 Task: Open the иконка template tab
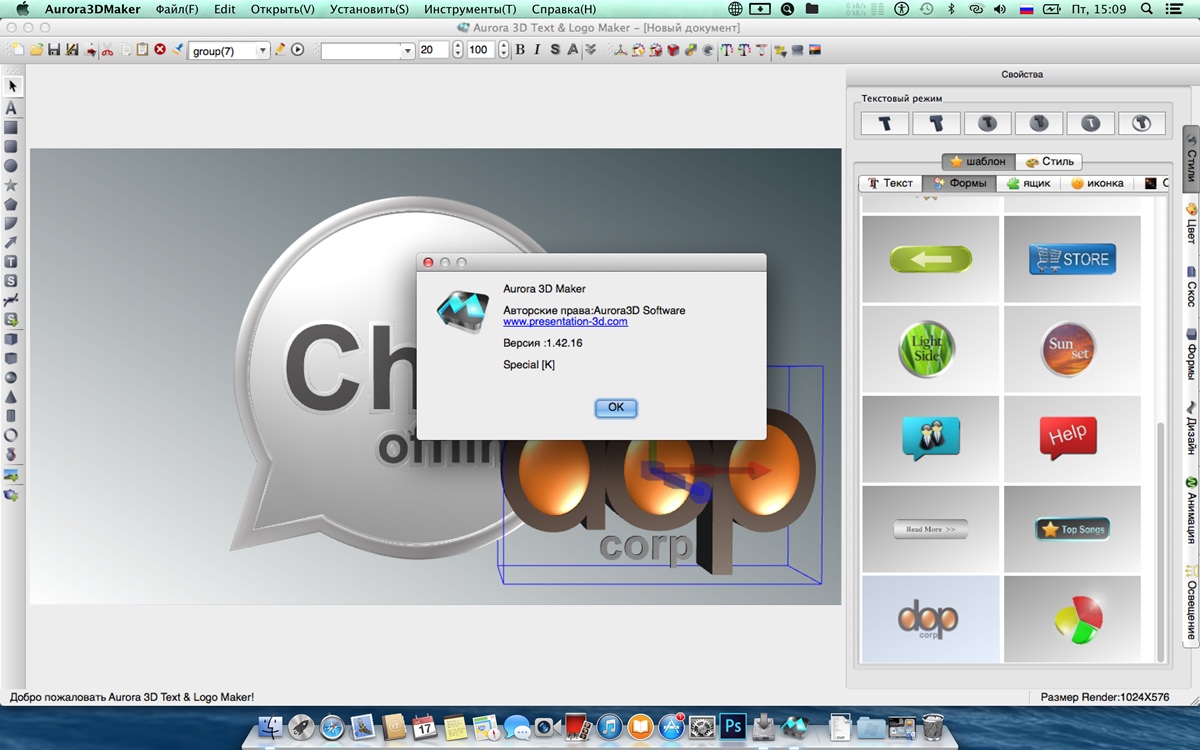click(1098, 183)
